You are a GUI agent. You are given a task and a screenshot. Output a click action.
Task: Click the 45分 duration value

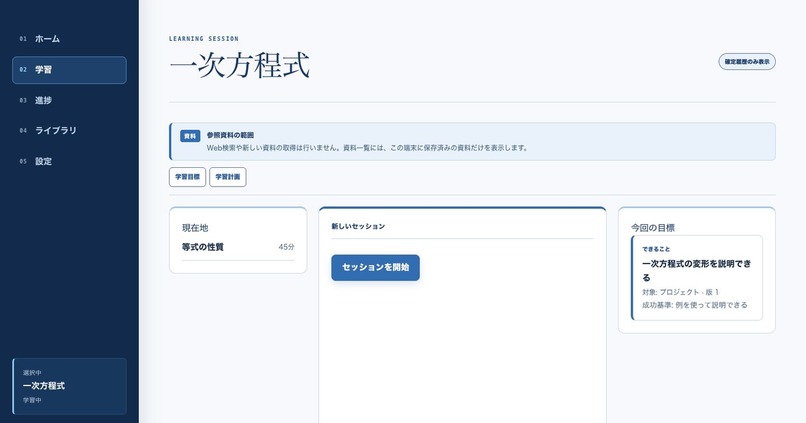coord(286,247)
